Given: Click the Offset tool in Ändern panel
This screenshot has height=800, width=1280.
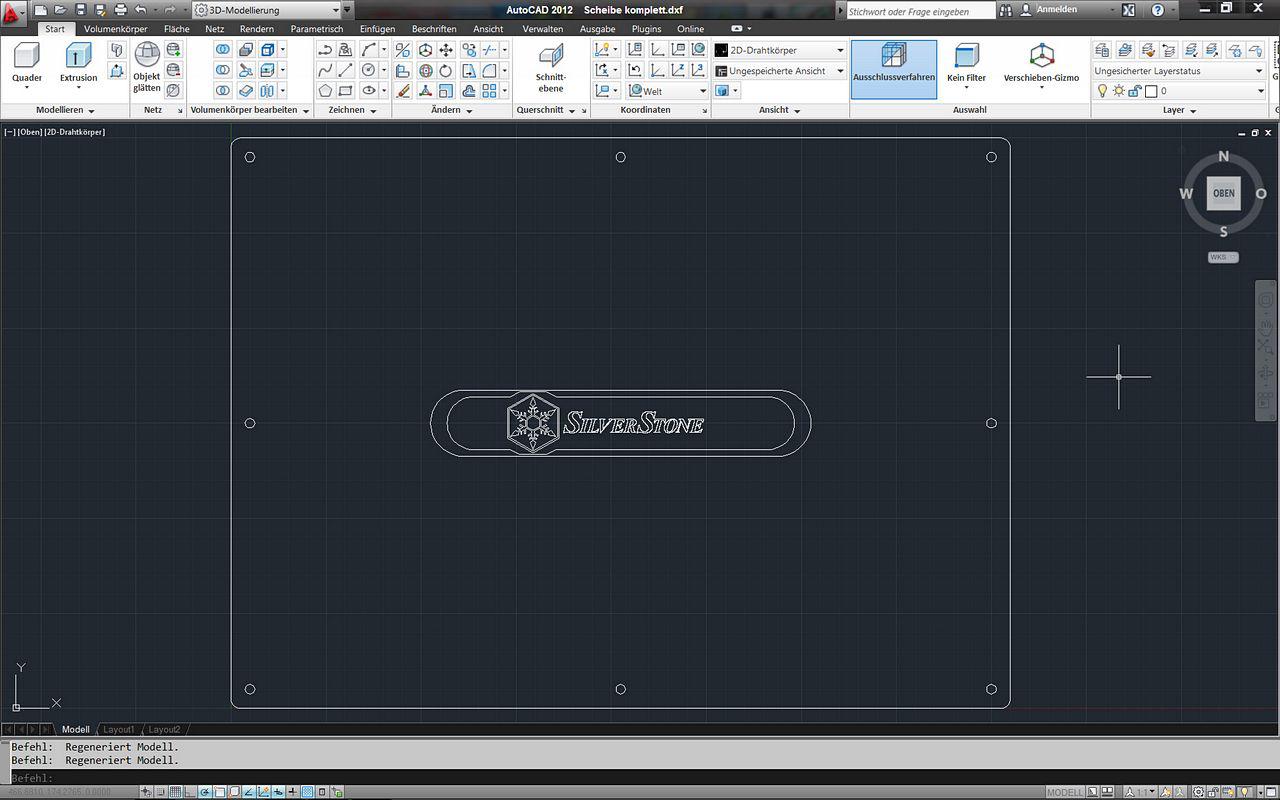Looking at the screenshot, I should (468, 91).
